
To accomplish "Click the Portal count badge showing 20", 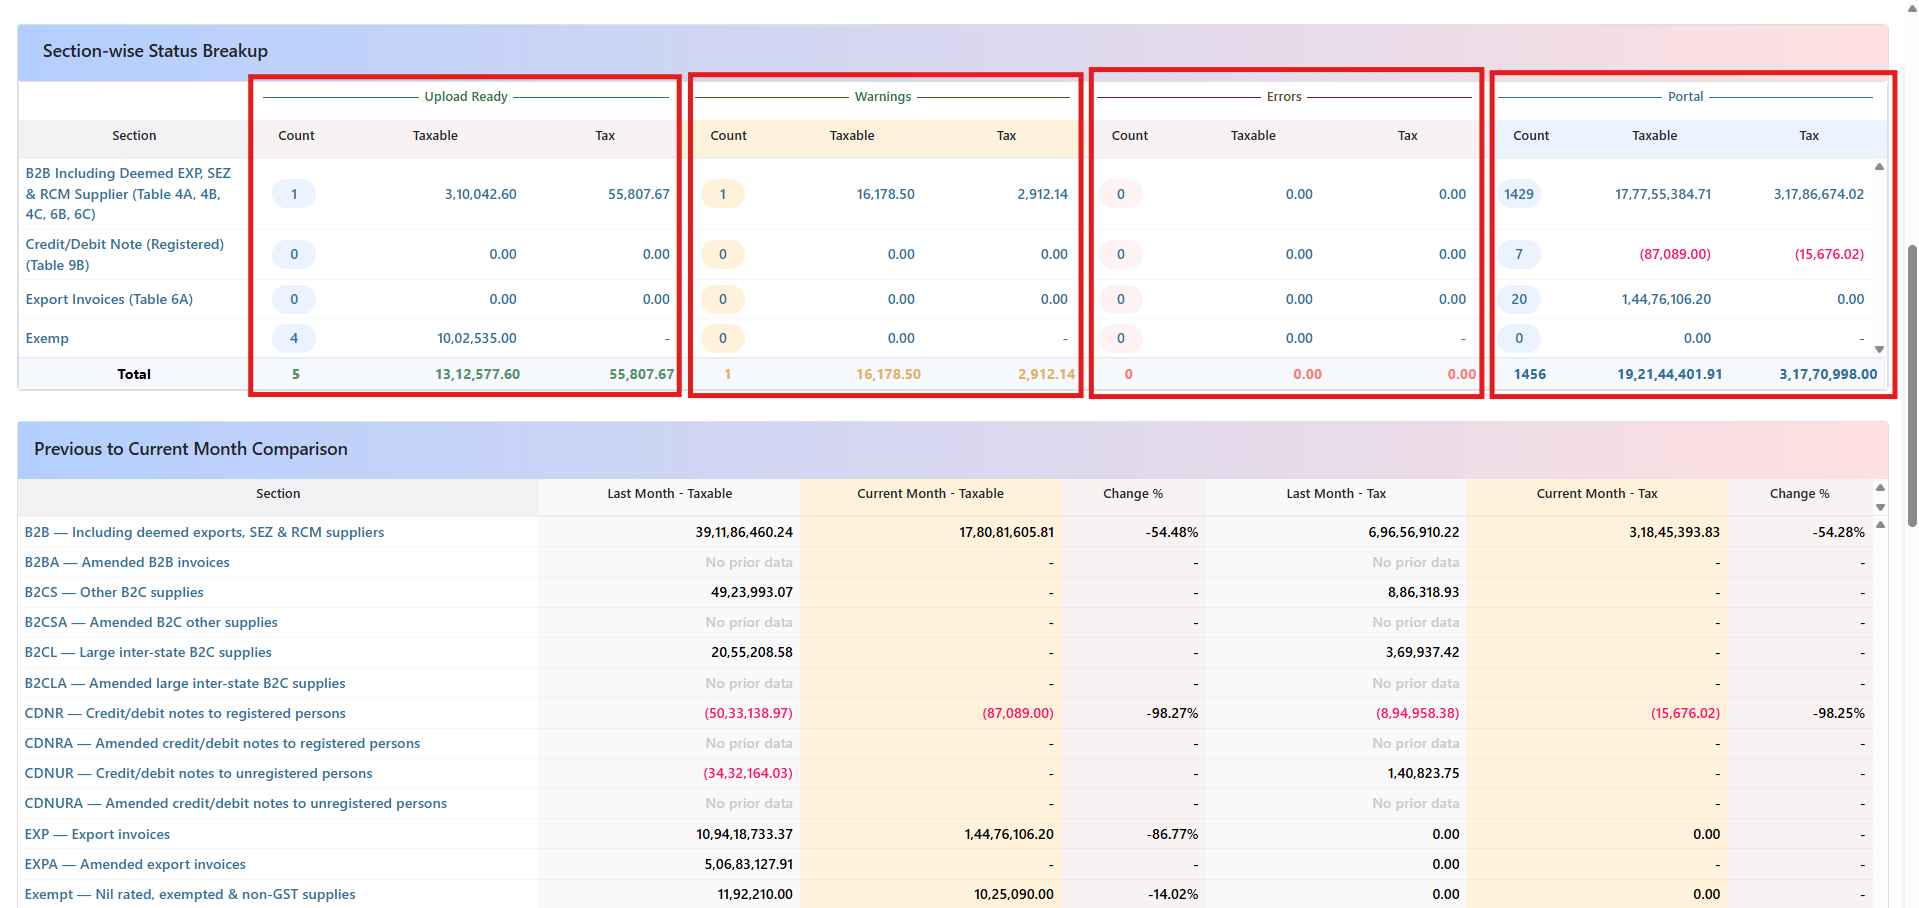I will 1518,299.
